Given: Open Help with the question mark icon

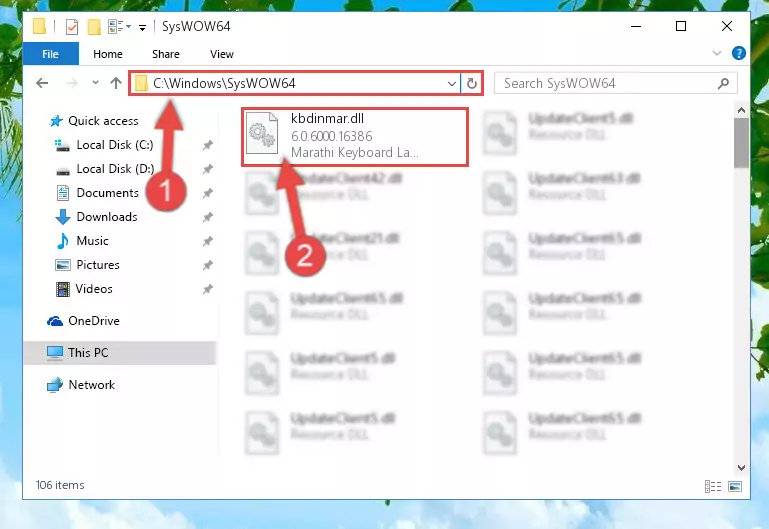Looking at the screenshot, I should (739, 53).
